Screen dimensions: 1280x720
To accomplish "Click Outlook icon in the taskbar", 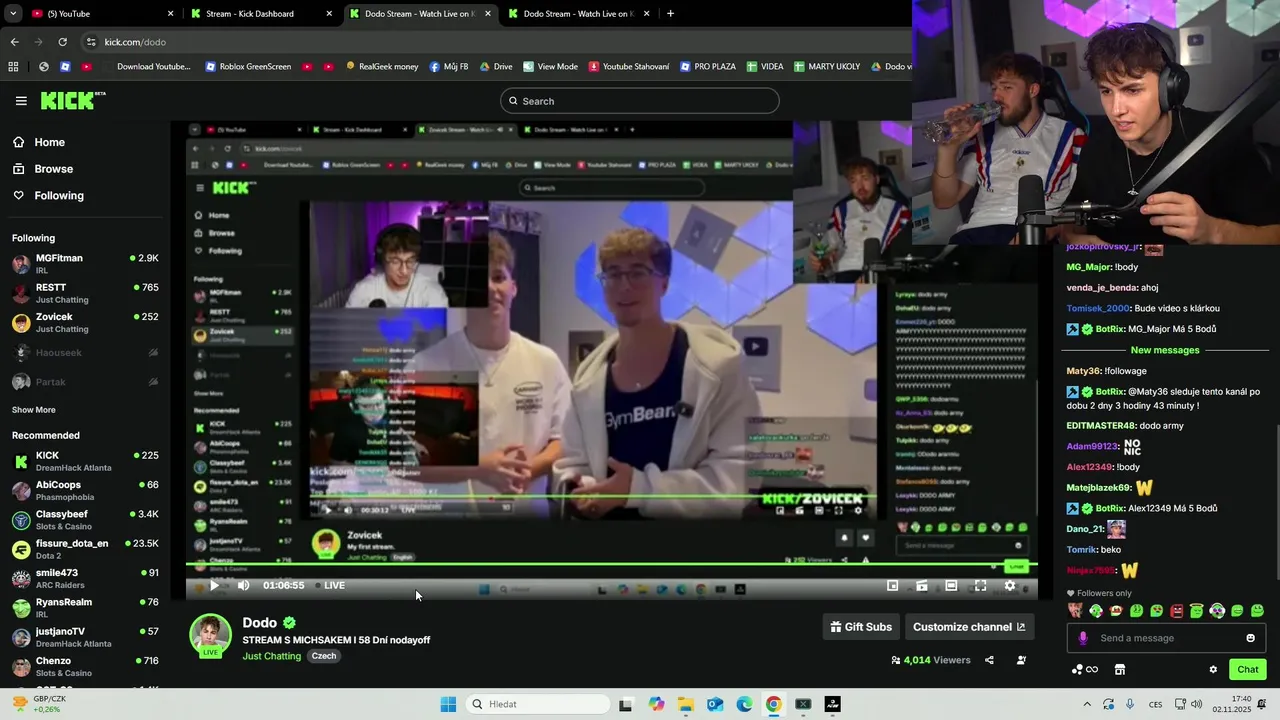I will click(715, 704).
